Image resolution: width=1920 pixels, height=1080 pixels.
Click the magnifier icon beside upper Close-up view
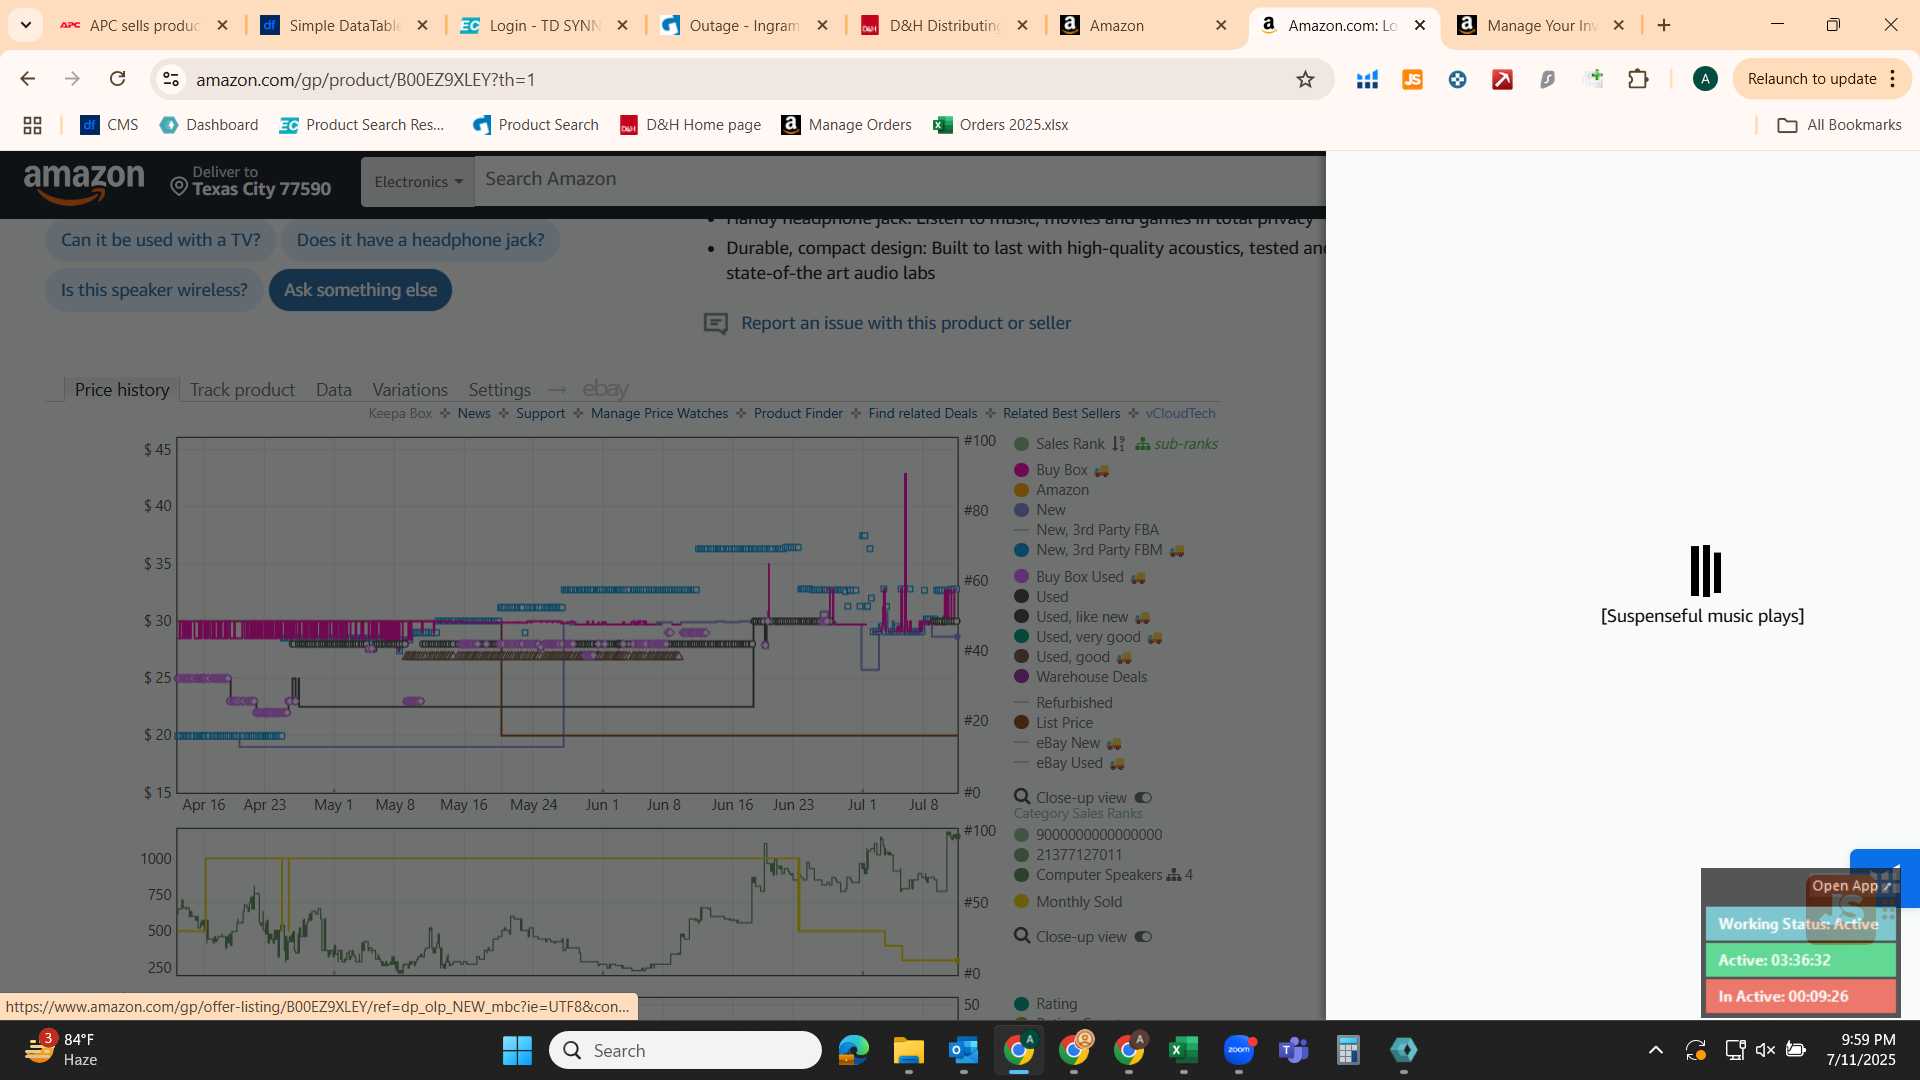click(x=1022, y=797)
